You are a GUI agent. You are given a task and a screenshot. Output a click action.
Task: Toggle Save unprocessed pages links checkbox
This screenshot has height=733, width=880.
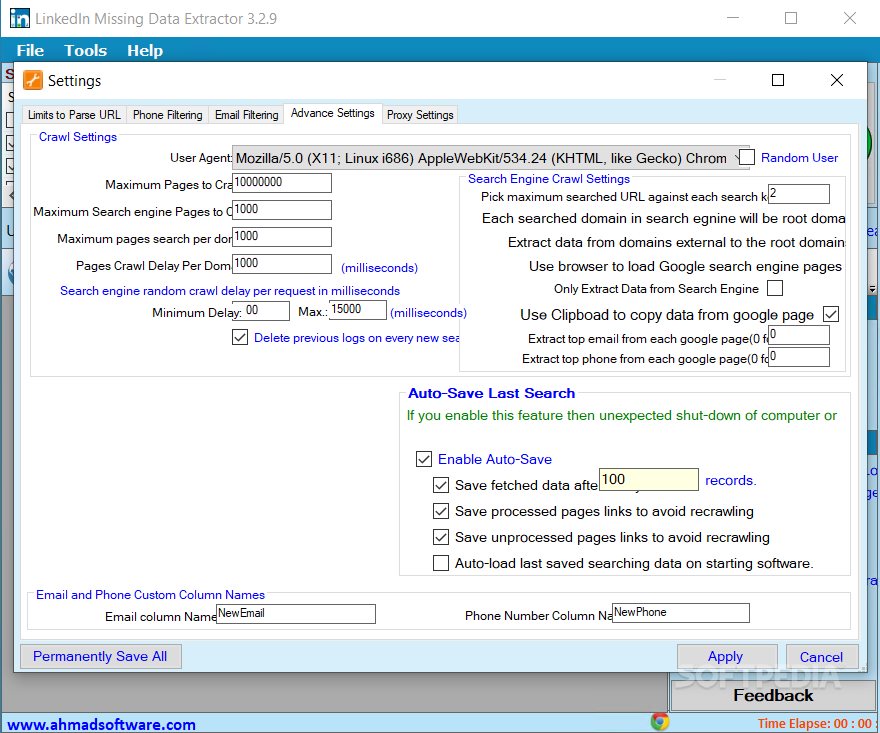(x=441, y=537)
